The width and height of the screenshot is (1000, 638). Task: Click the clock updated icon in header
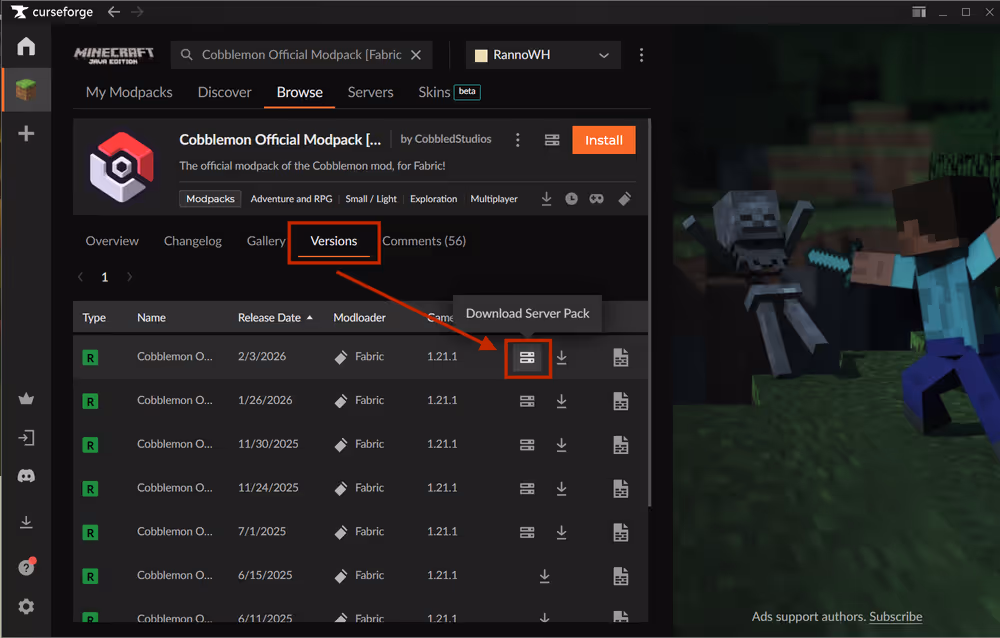[571, 199]
